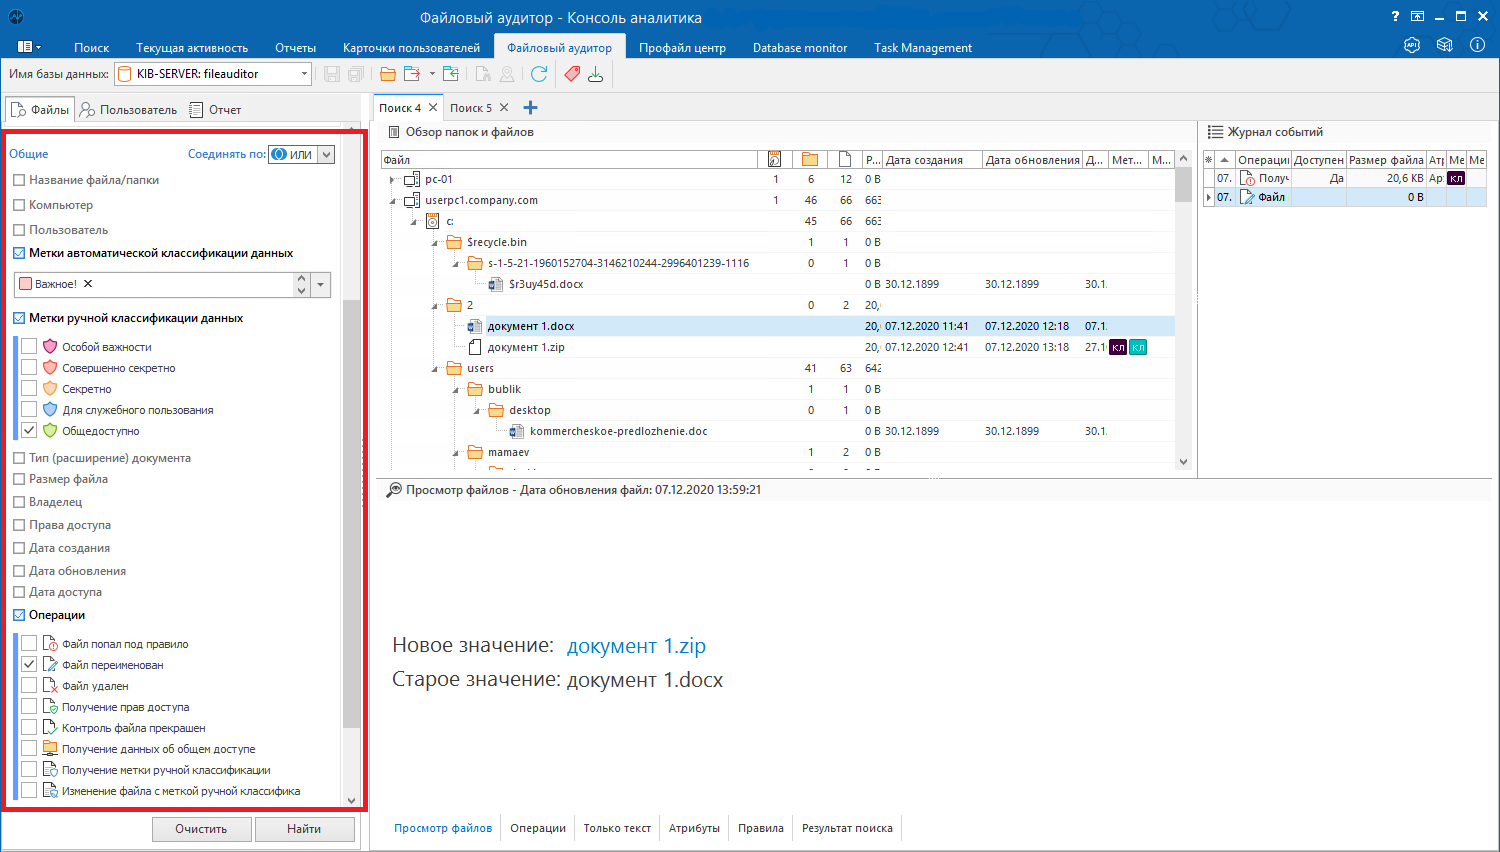The width and height of the screenshot is (1500, 852).
Task: Open the Результат поиска bottom tab
Action: pos(847,828)
